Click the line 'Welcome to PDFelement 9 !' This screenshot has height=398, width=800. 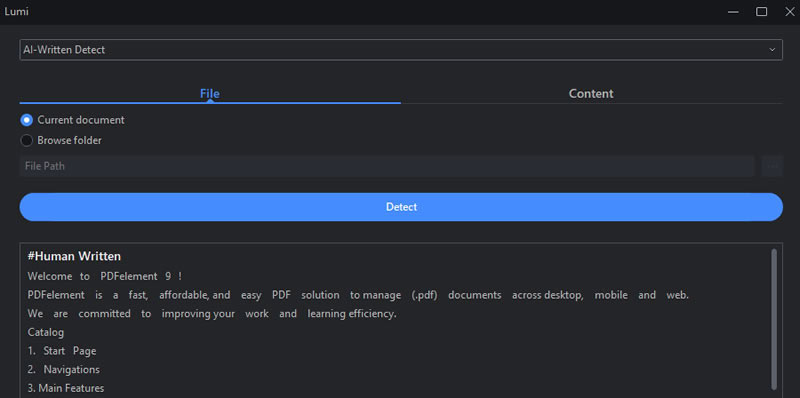(x=105, y=277)
